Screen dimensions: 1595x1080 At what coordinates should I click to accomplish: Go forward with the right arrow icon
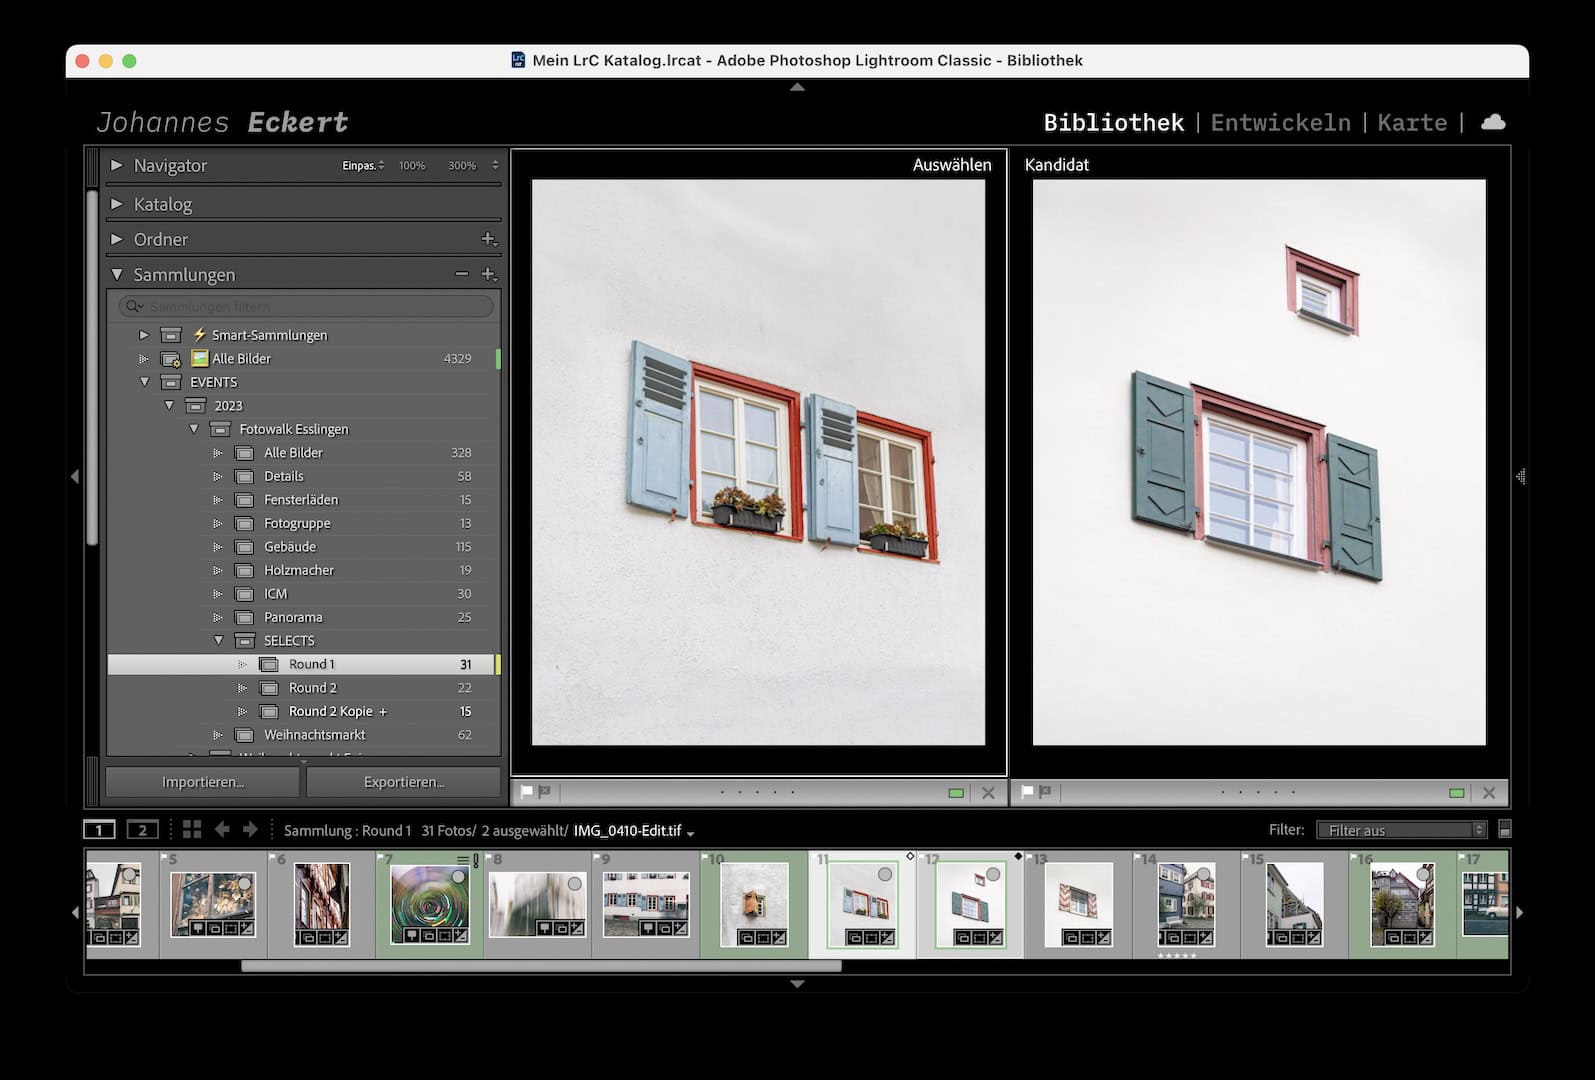pyautogui.click(x=250, y=829)
